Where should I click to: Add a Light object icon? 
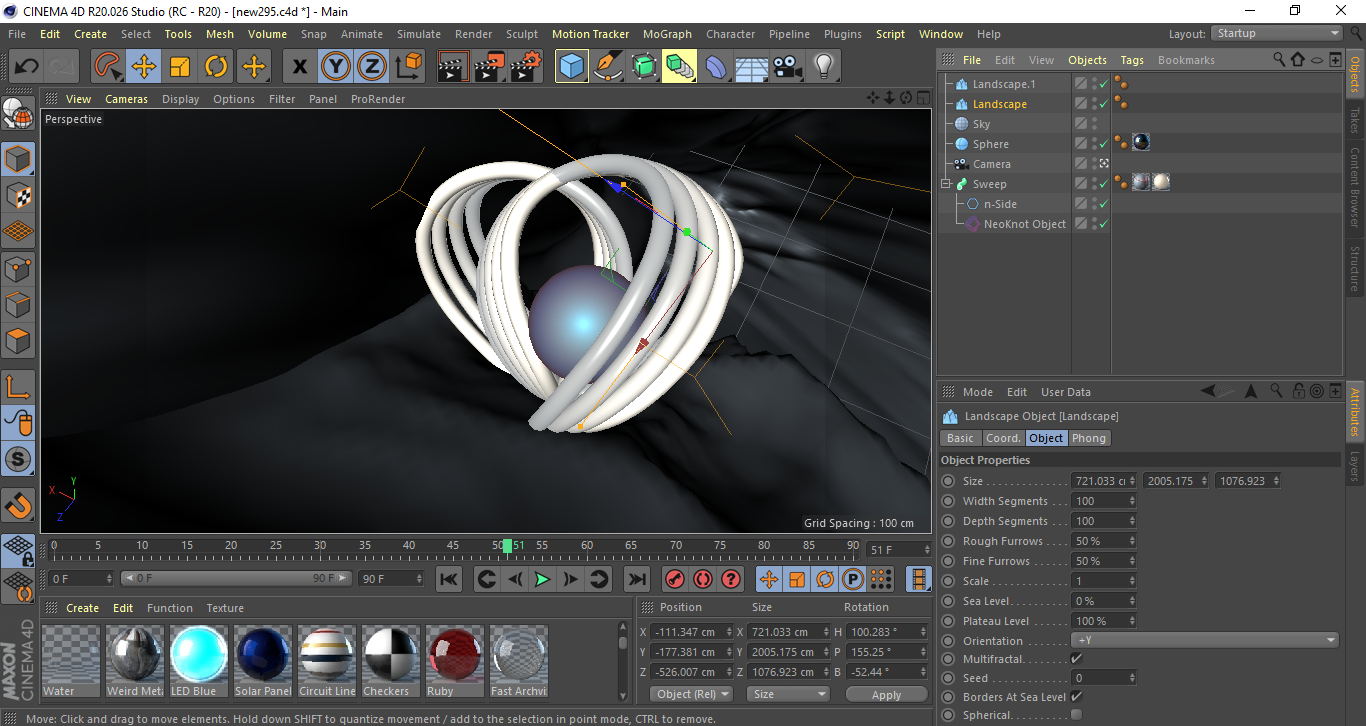[824, 67]
